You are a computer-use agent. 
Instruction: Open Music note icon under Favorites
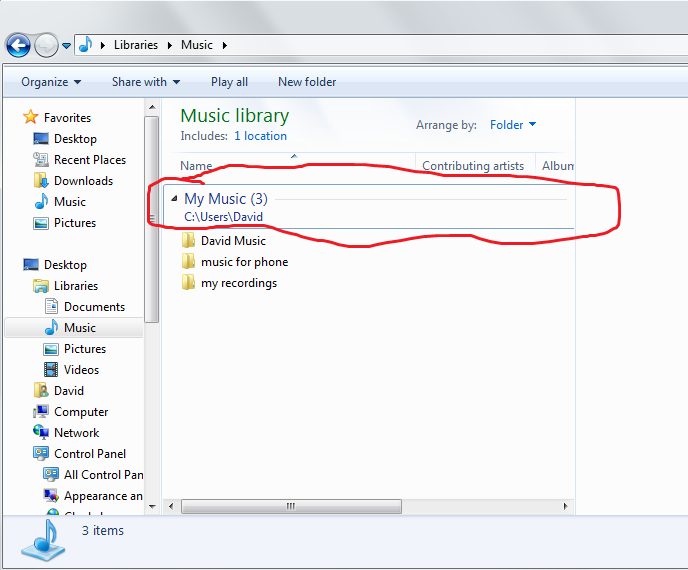tap(41, 201)
